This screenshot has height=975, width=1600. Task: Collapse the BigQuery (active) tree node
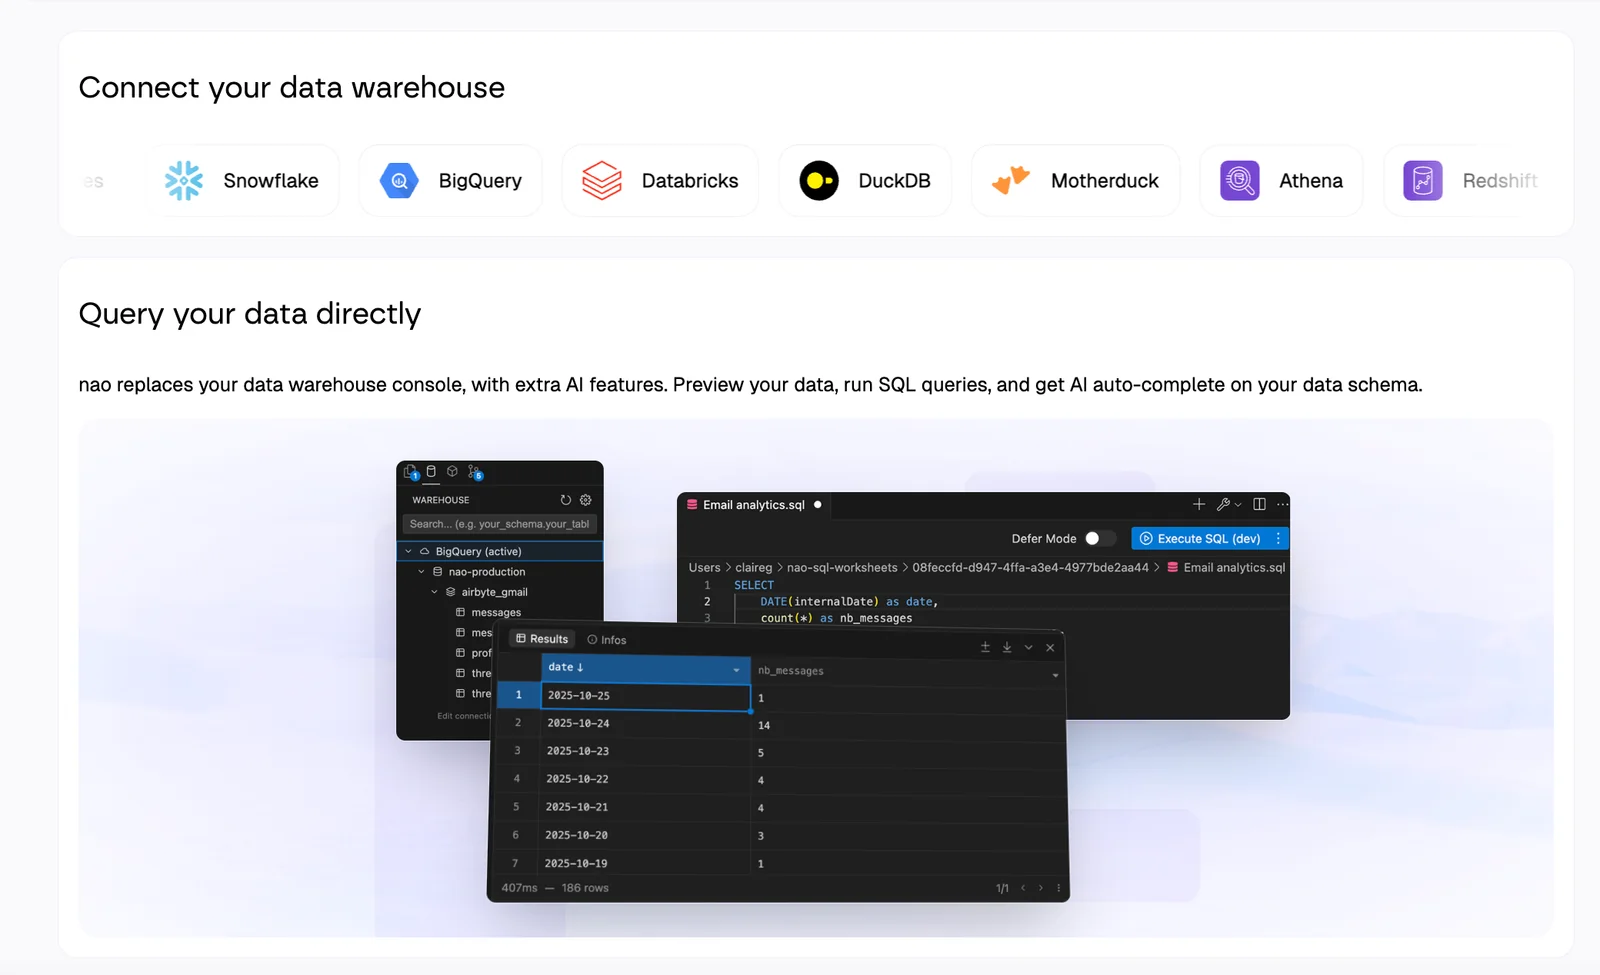pyautogui.click(x=408, y=552)
